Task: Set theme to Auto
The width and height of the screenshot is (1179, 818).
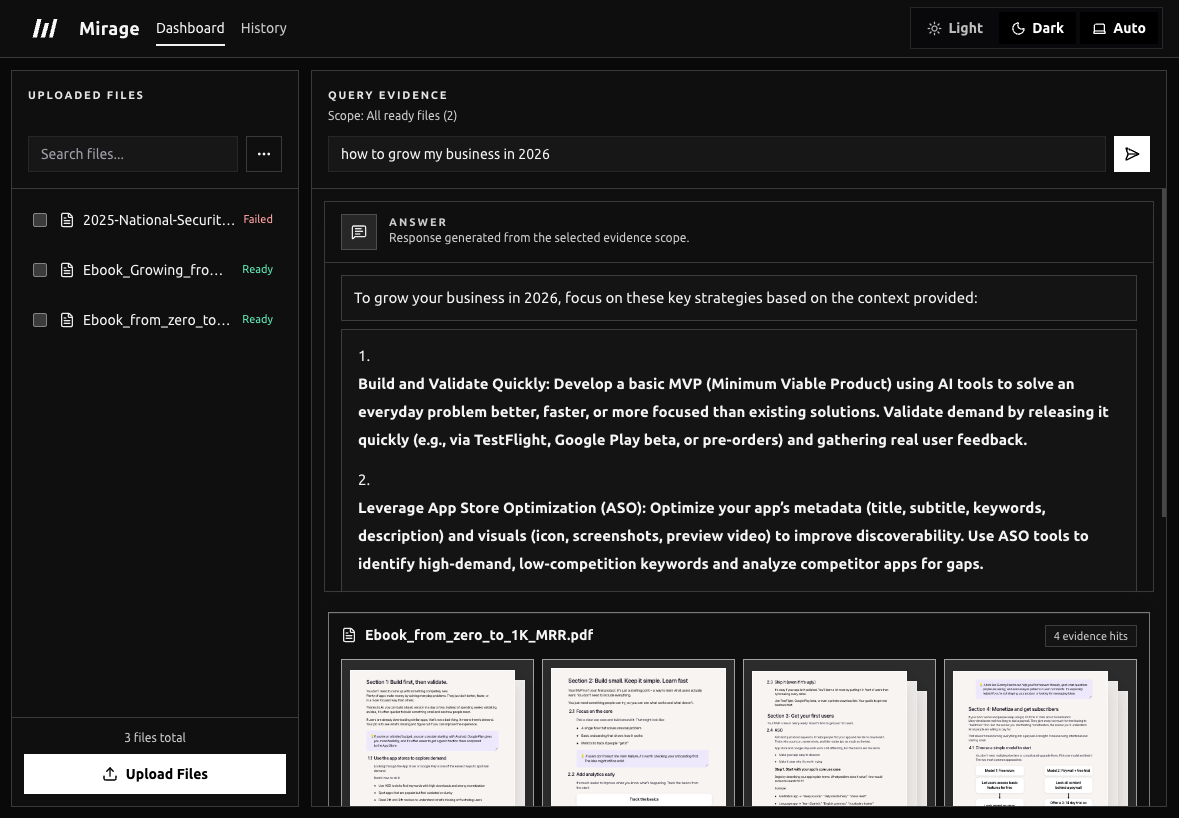Action: [1118, 28]
